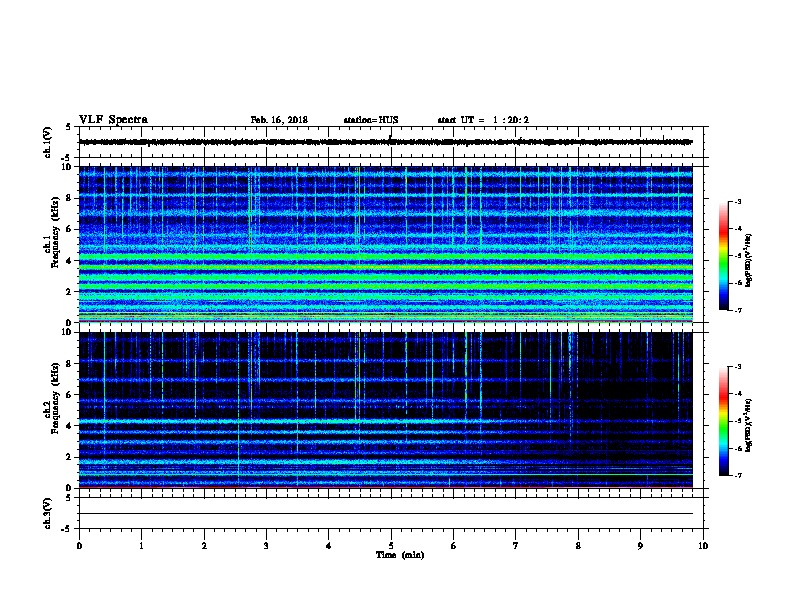Click time axis tick label "10"
This screenshot has height=612, width=792.
pyautogui.click(x=703, y=545)
